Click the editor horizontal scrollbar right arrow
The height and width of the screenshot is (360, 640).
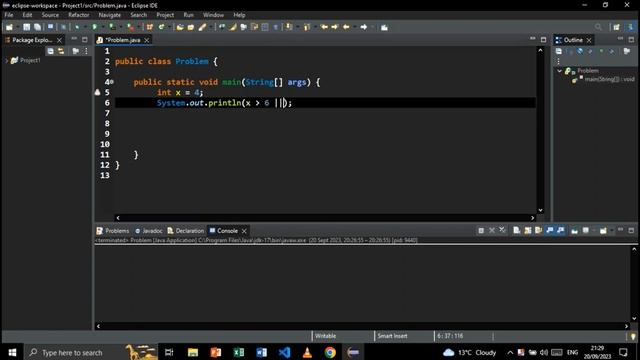click(x=532, y=218)
